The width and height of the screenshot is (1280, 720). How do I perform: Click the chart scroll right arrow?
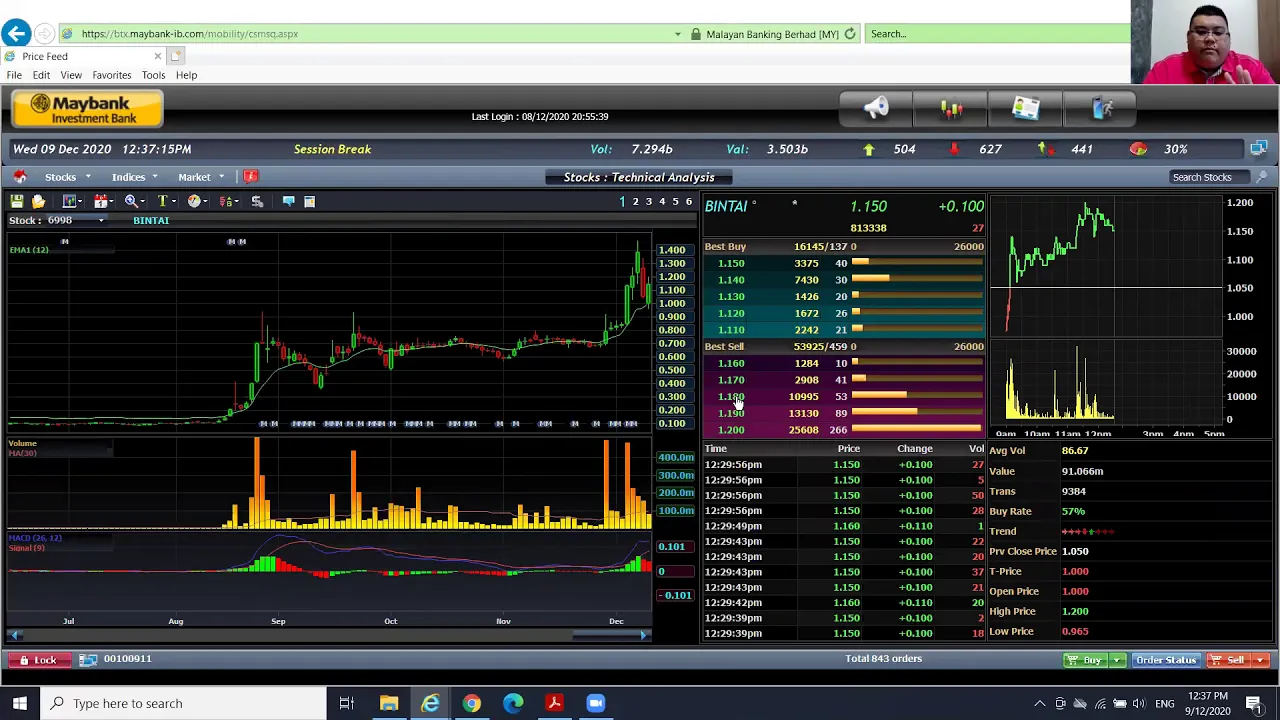[644, 635]
